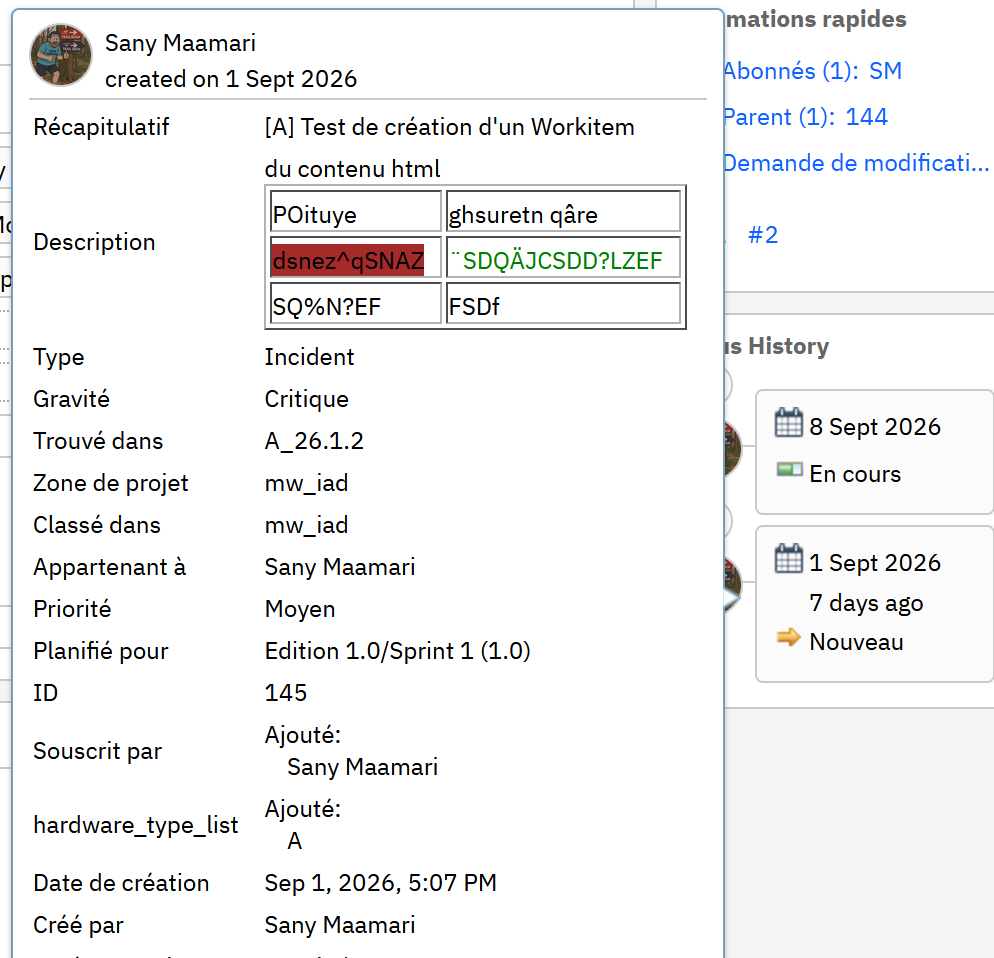Click the Moyen priority value
Image resolution: width=994 pixels, height=958 pixels.
300,609
